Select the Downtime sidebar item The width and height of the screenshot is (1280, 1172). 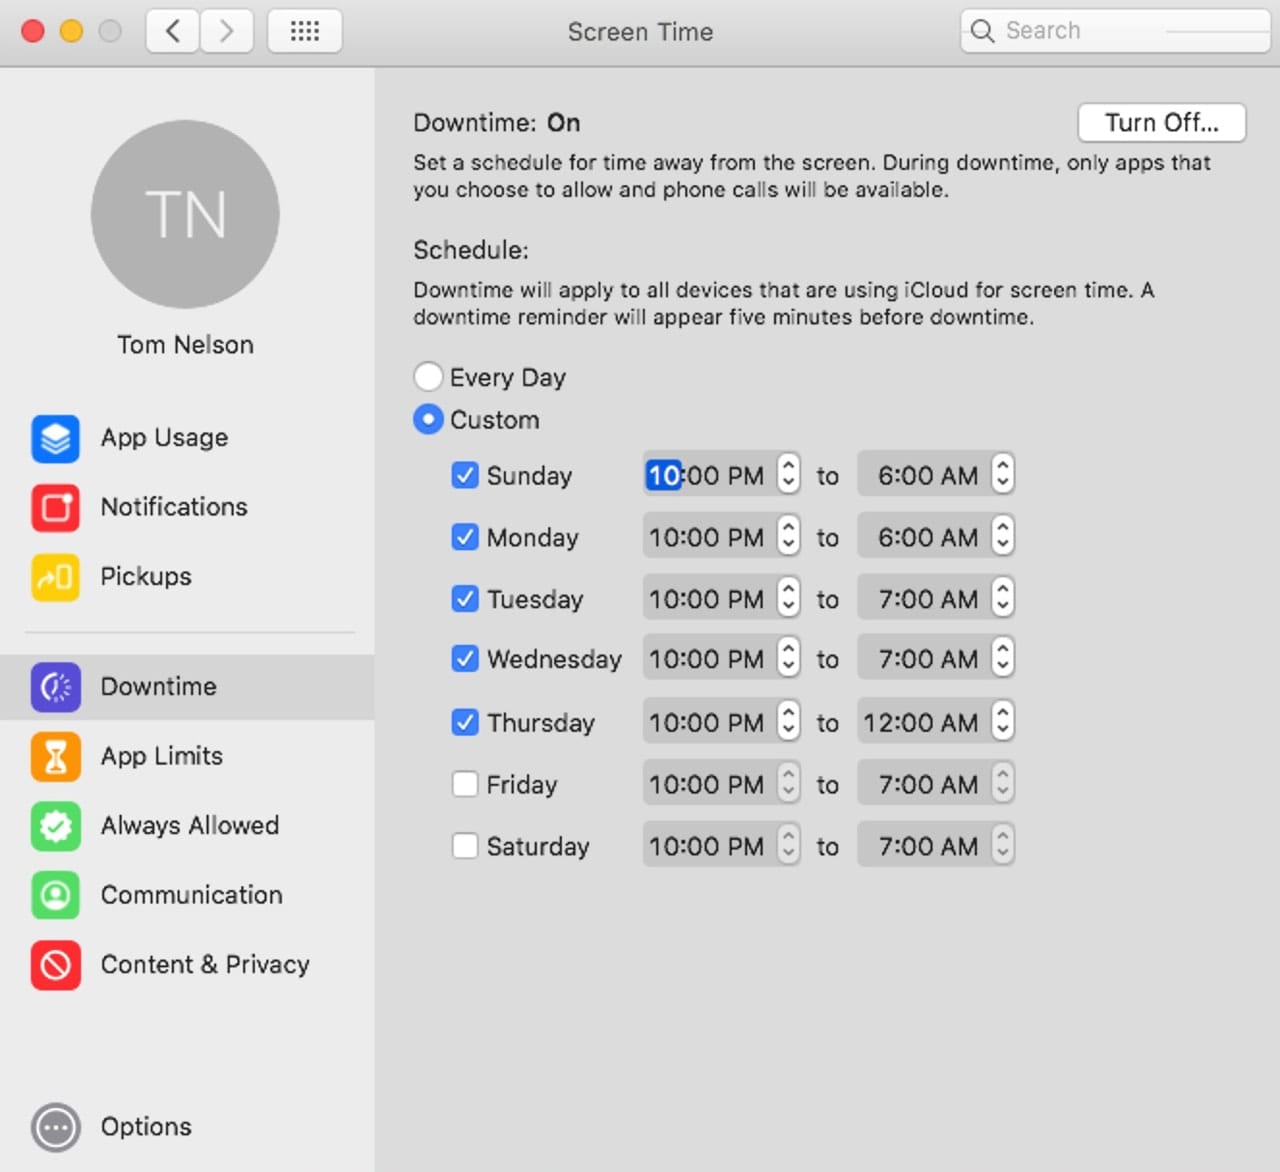tap(158, 687)
